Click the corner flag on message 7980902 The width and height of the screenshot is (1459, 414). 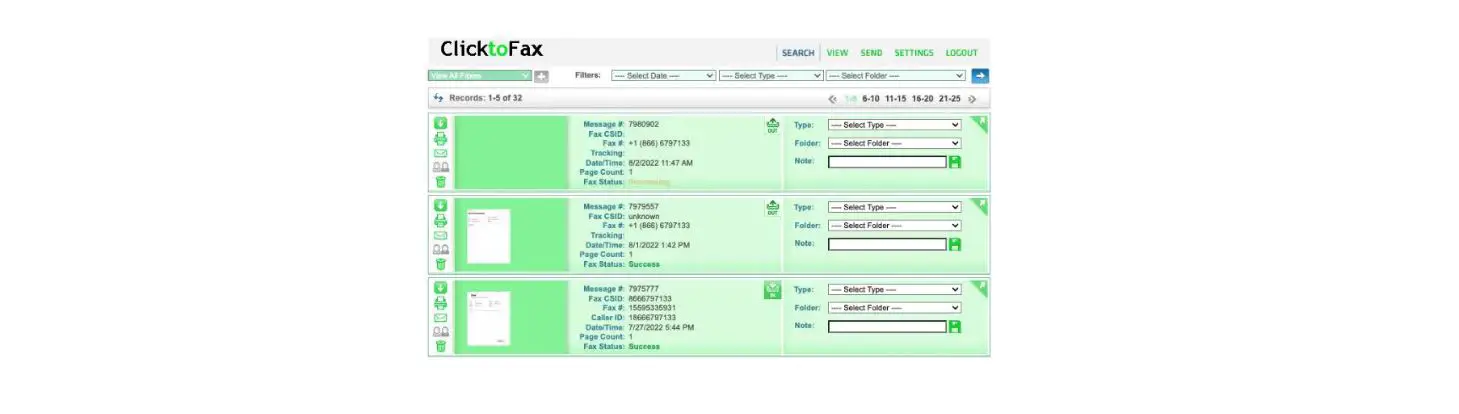coord(980,123)
